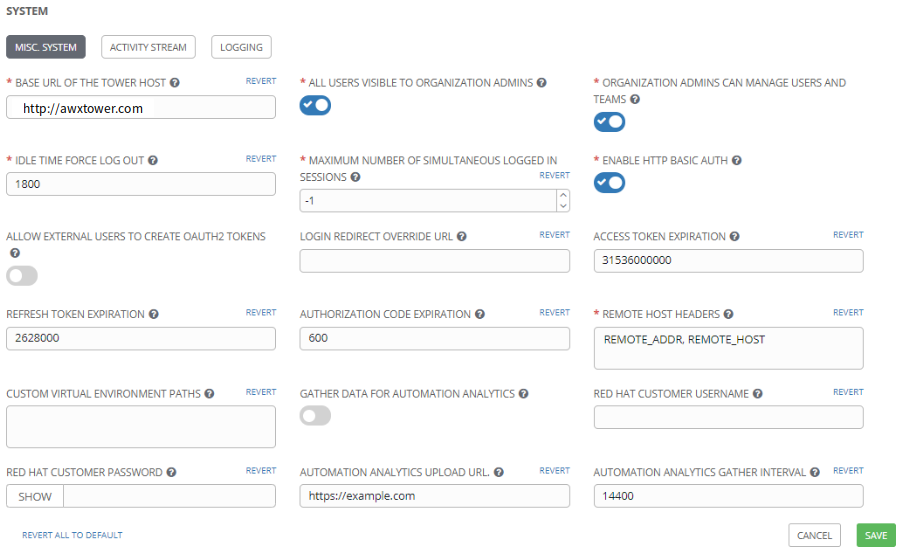Click the Save button
This screenshot has width=903, height=554.
(x=876, y=535)
